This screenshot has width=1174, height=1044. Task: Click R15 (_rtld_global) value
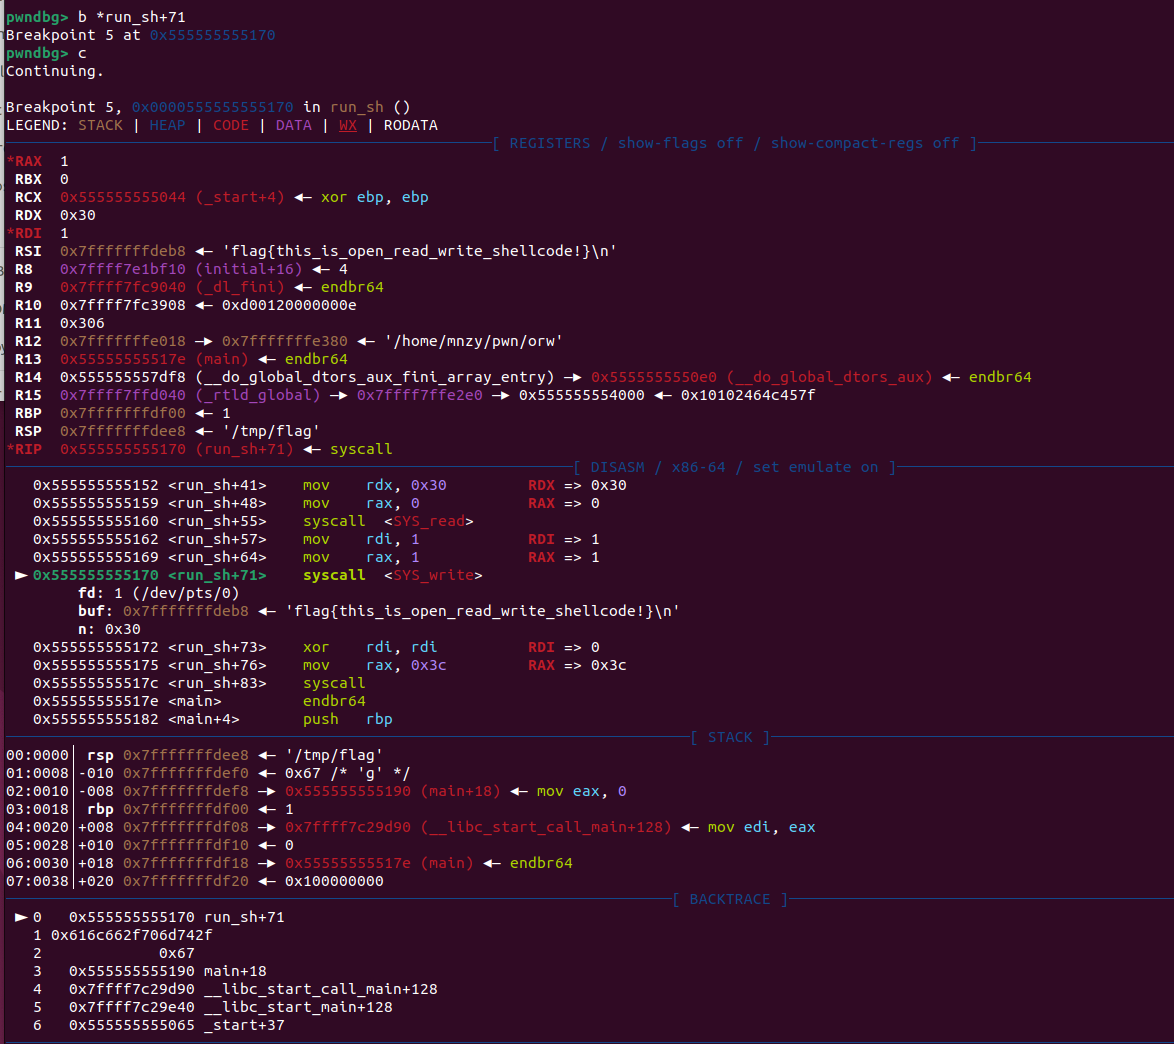(x=190, y=395)
